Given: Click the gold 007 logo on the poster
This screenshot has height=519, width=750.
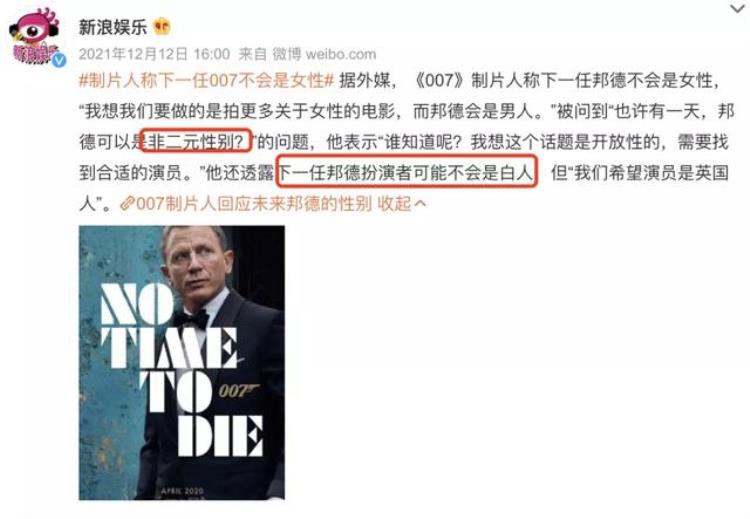Looking at the screenshot, I should [x=238, y=391].
